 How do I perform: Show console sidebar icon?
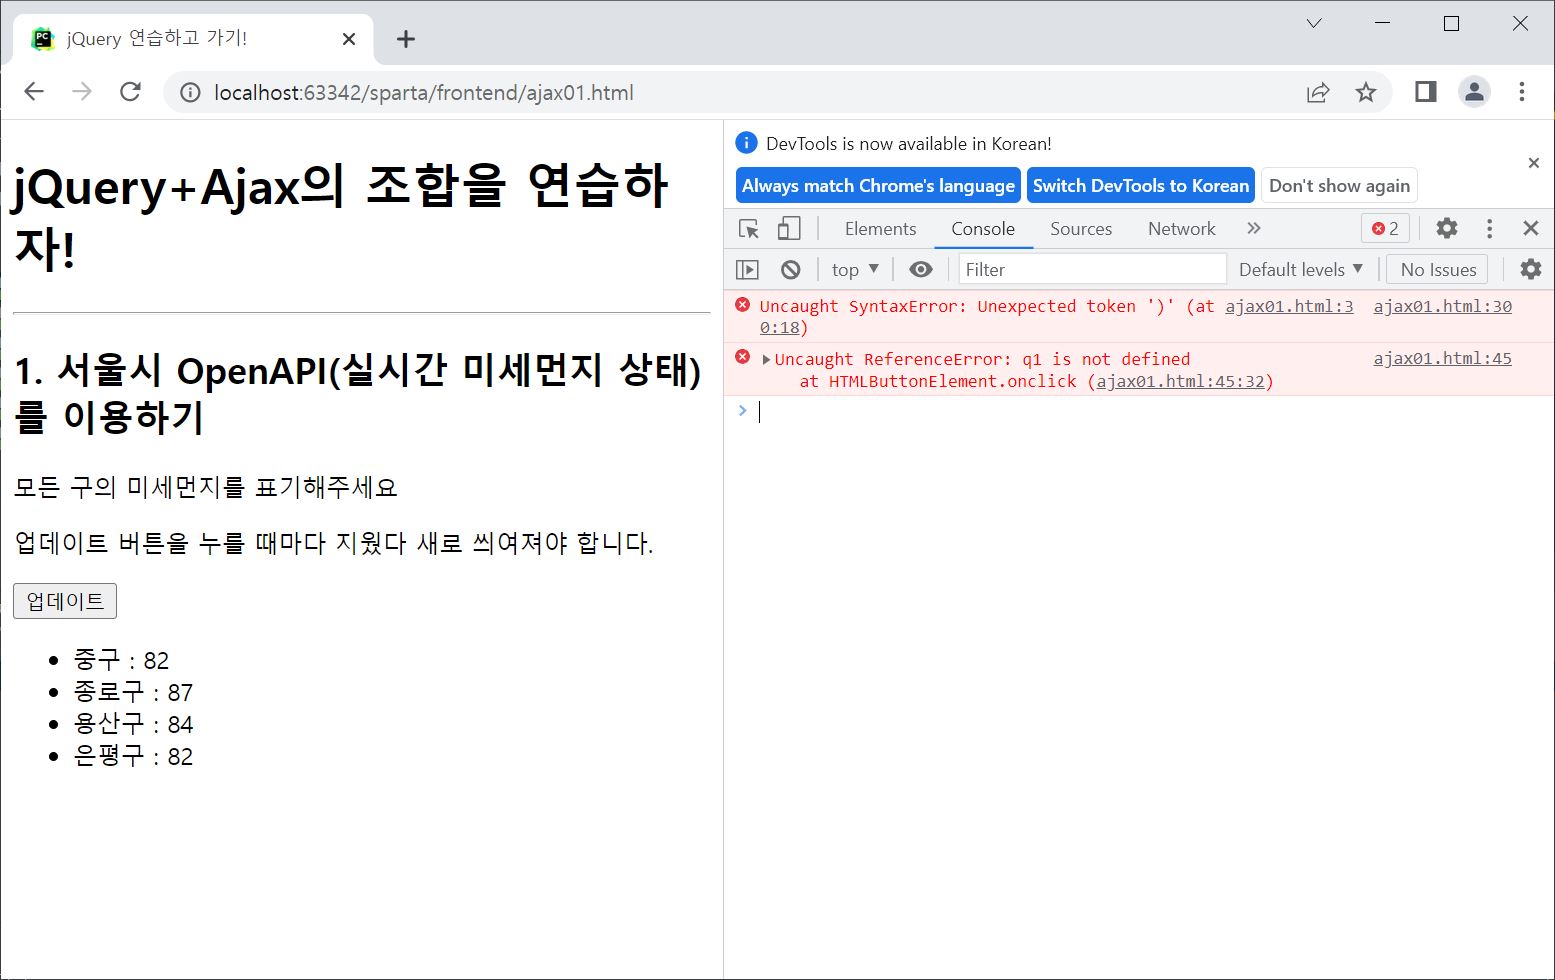(747, 270)
